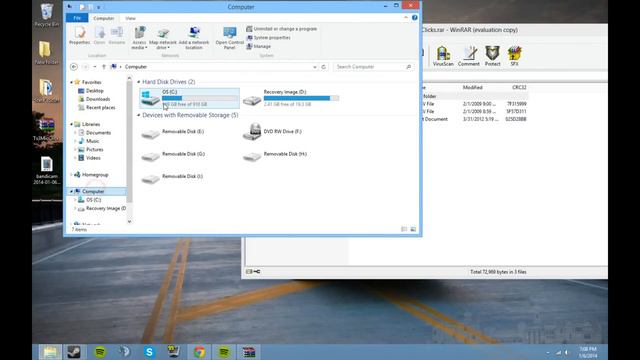Viewport: 640px width, 360px height.
Task: Collapse the Computer tree node
Action: (x=71, y=191)
